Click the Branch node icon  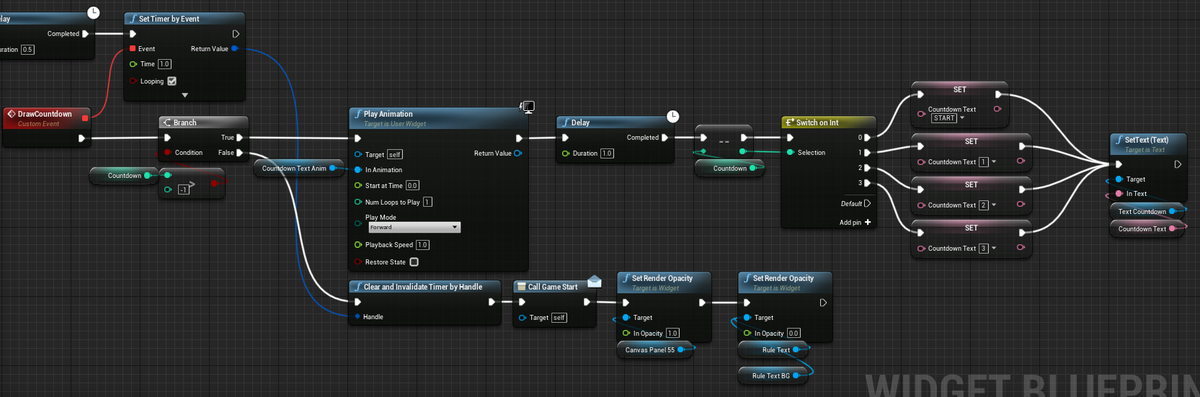[x=167, y=122]
